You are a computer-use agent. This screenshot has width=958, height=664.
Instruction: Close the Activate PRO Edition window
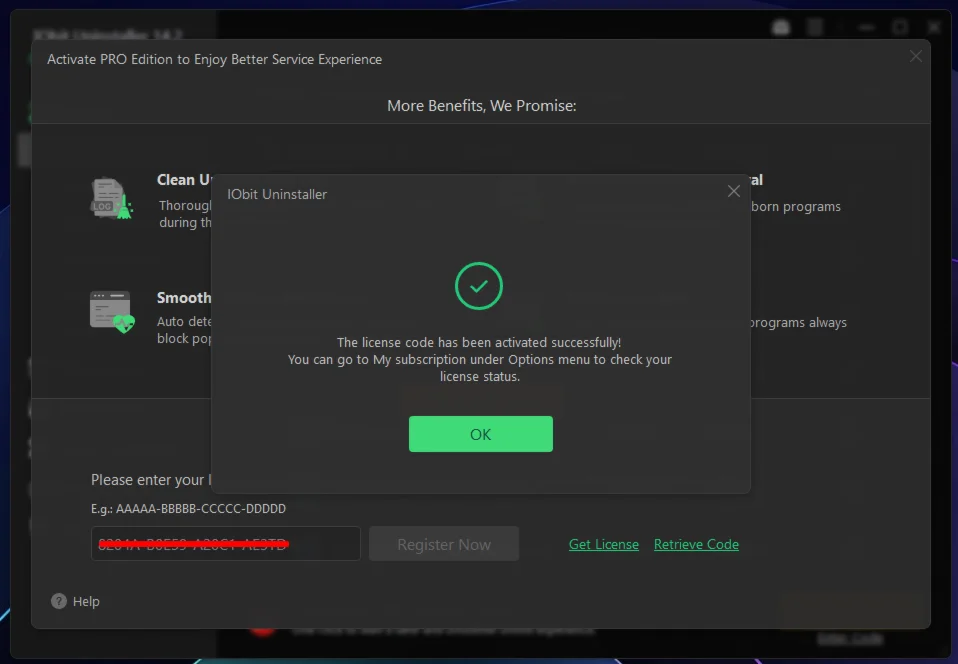coord(915,56)
